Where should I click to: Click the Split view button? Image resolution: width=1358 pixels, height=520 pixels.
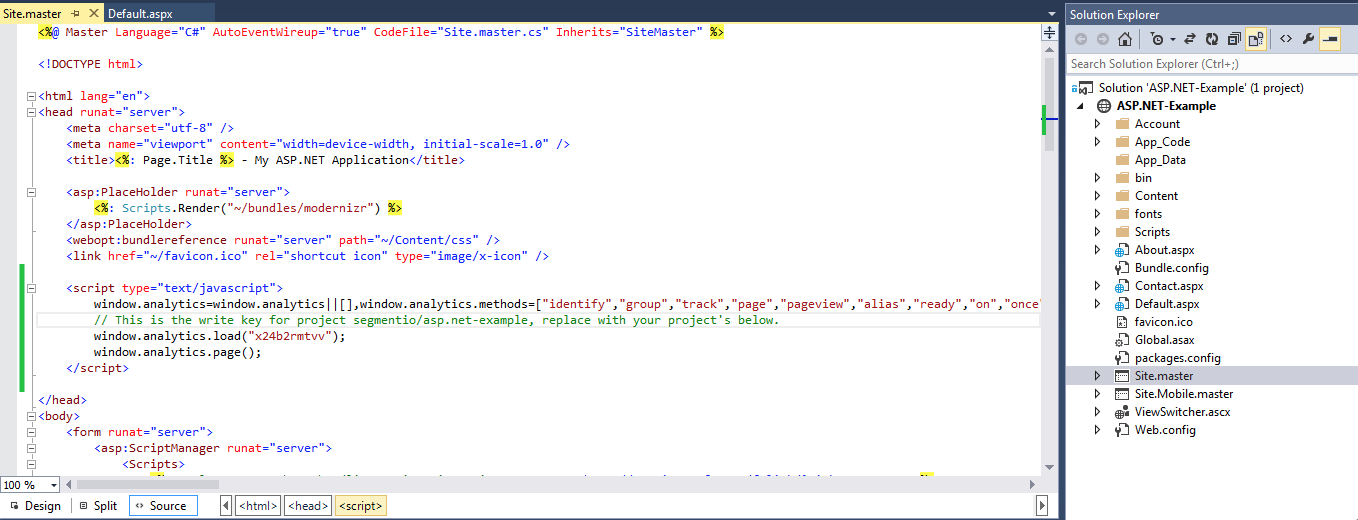pos(98,506)
